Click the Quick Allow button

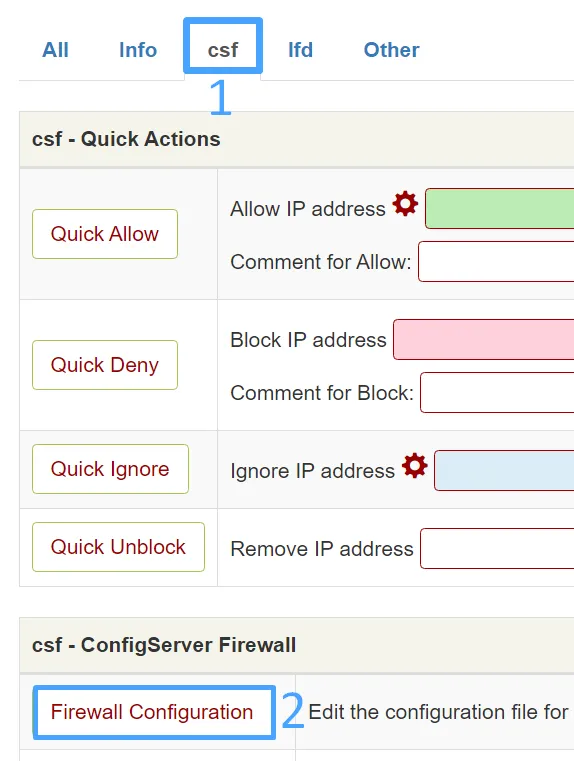[x=105, y=234]
